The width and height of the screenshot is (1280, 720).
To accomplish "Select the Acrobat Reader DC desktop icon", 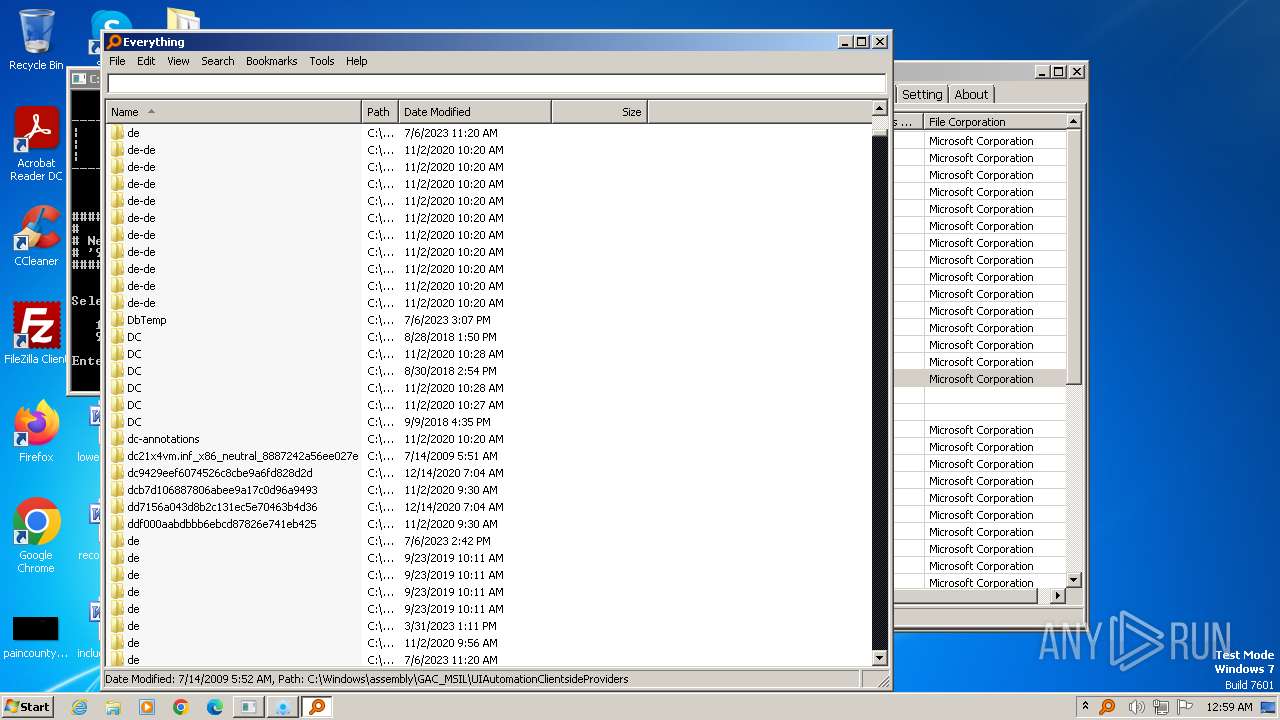I will tap(36, 144).
